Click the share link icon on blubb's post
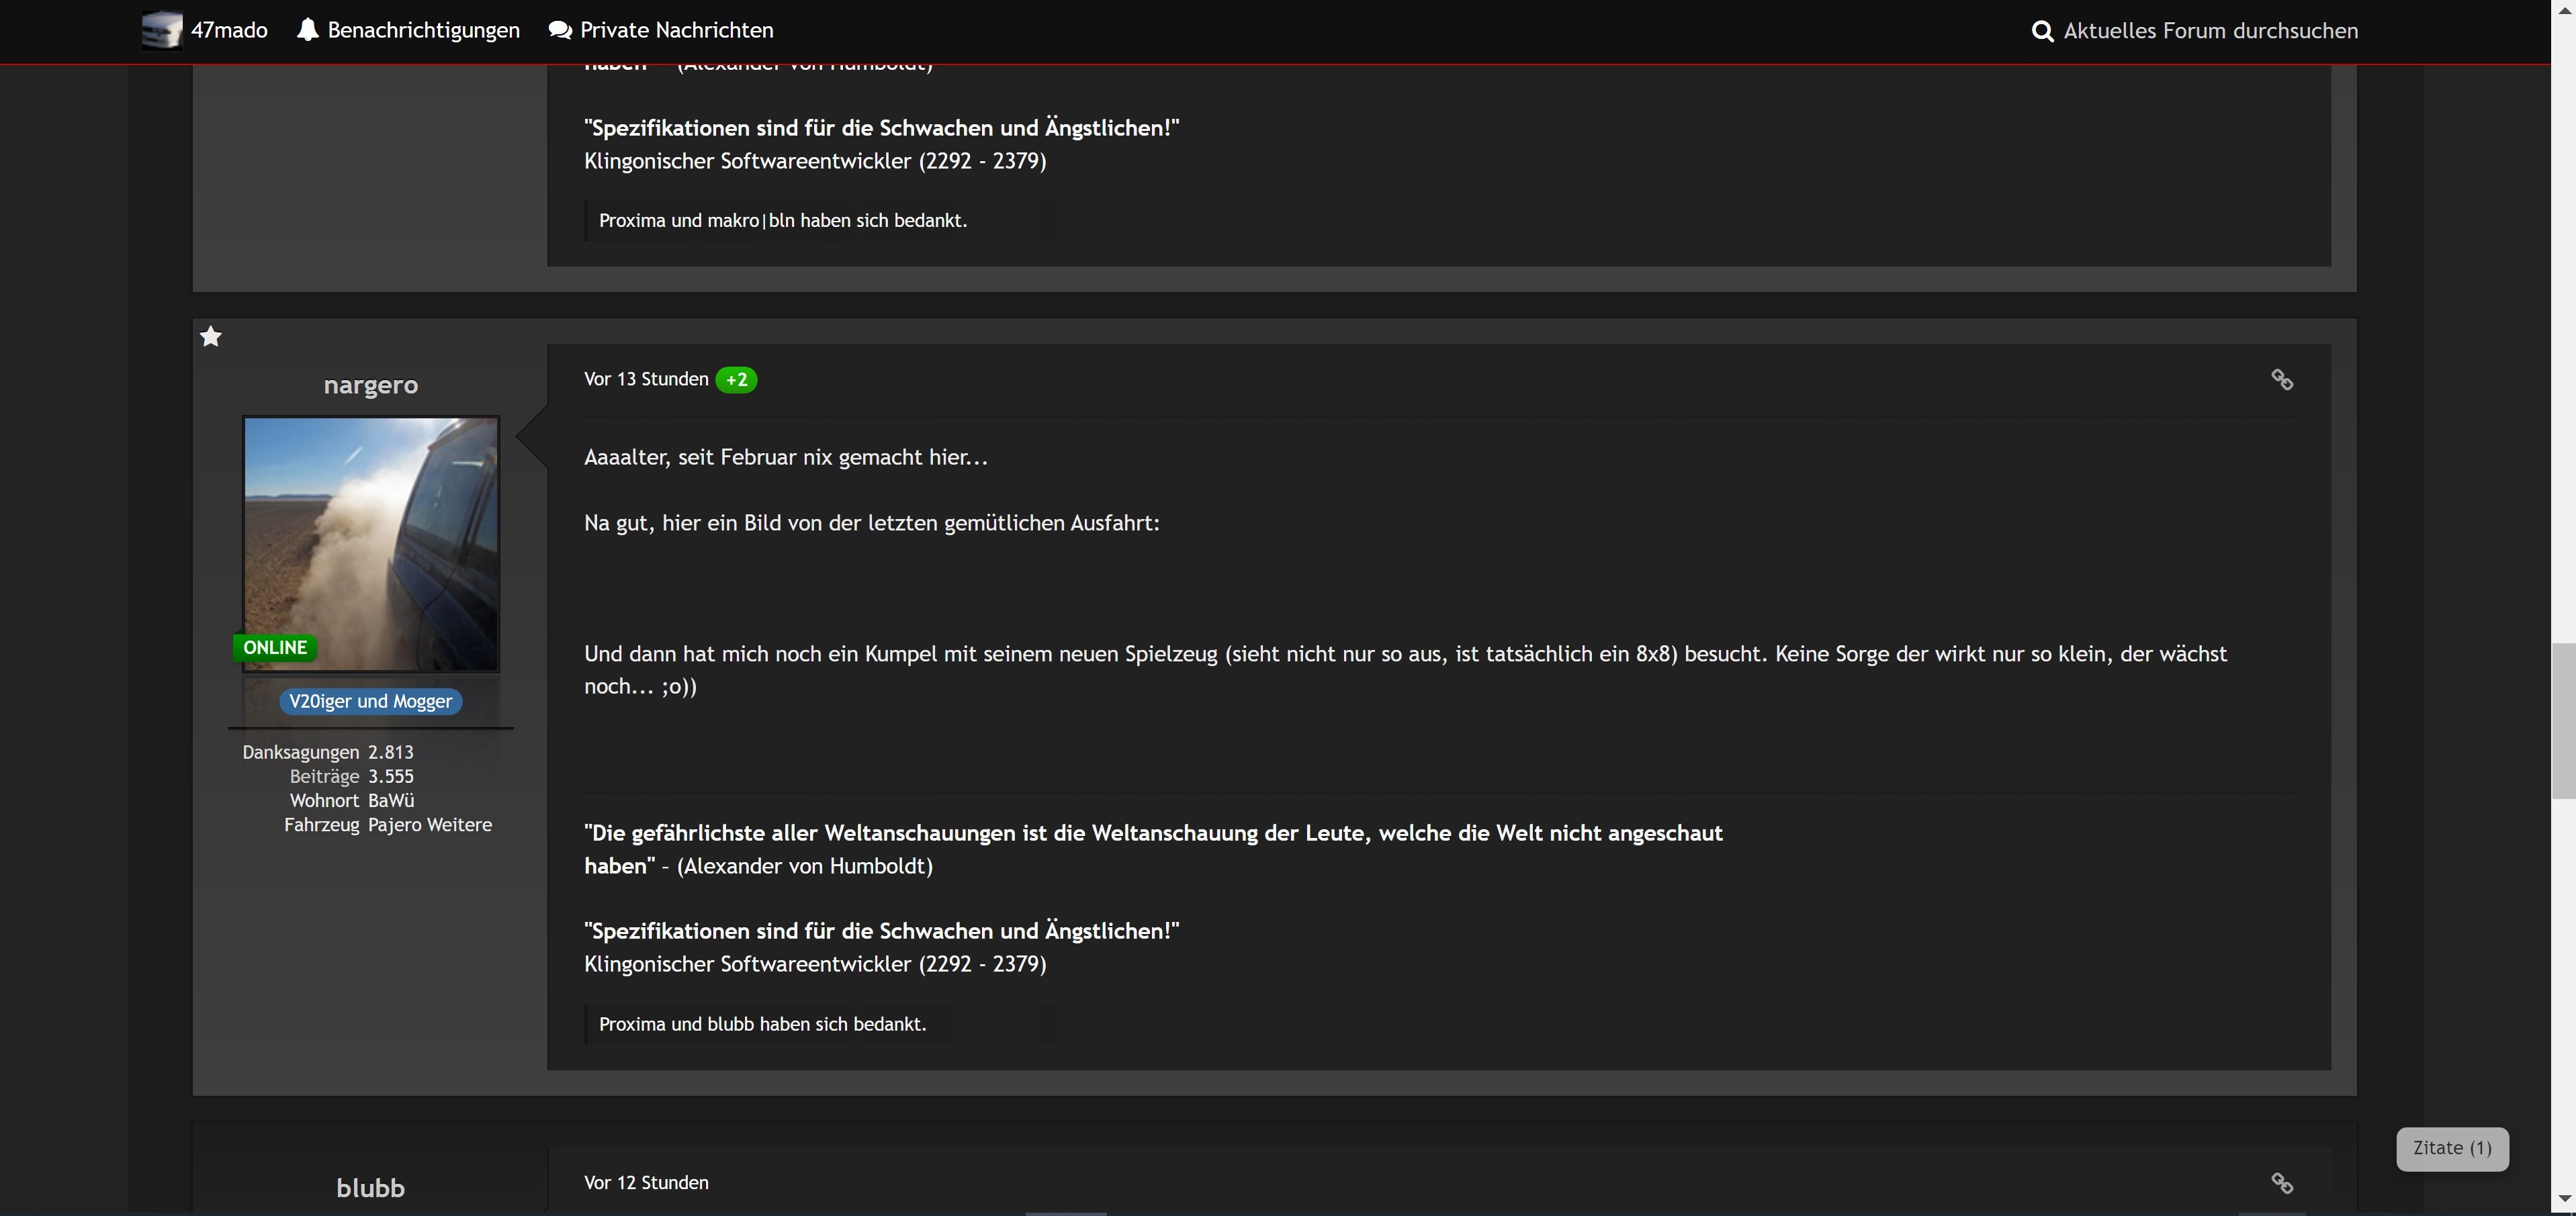The image size is (2576, 1216). pyautogui.click(x=2282, y=1183)
